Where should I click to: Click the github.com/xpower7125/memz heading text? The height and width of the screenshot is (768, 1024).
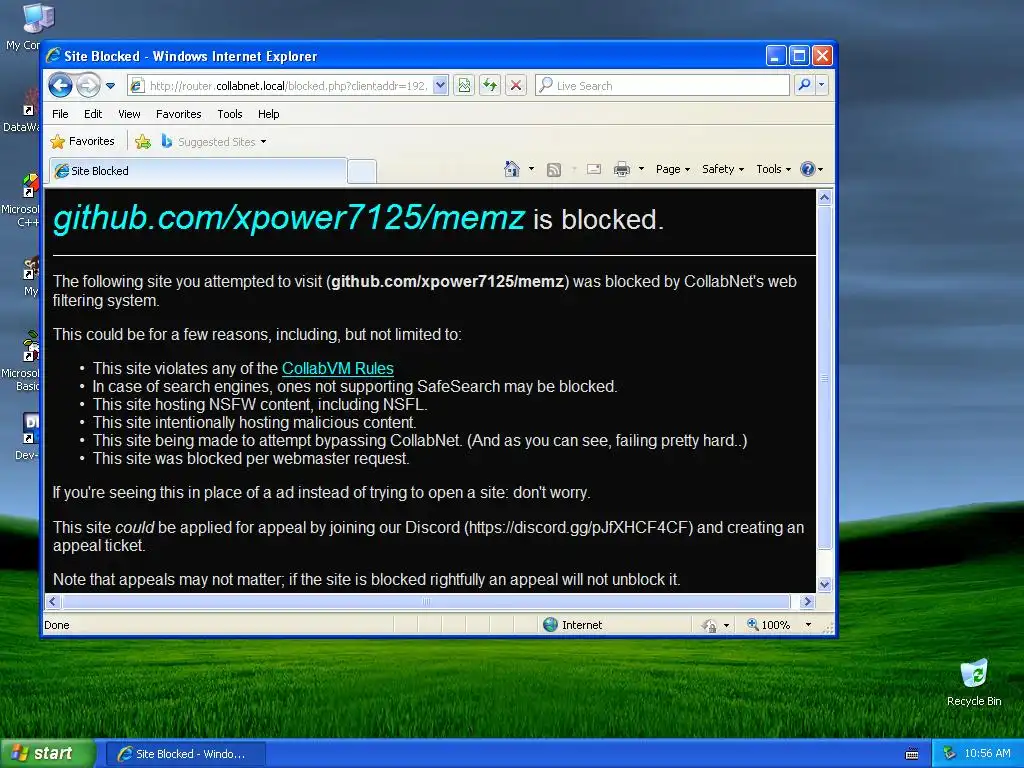(x=289, y=217)
